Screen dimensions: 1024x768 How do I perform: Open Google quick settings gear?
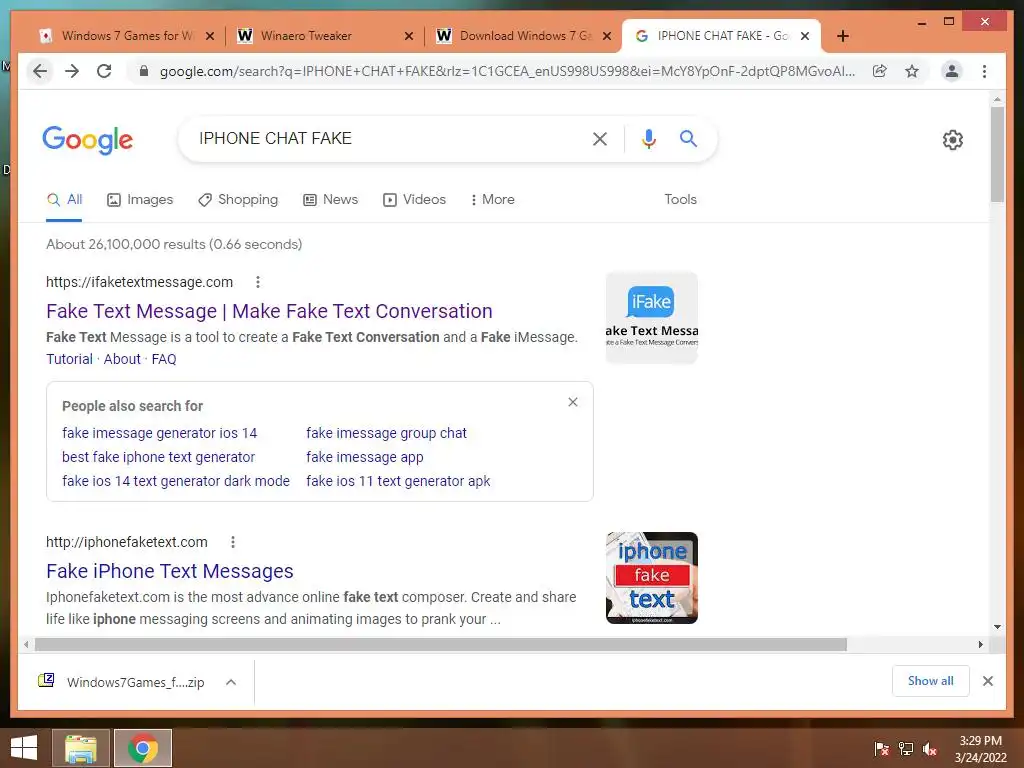[953, 140]
